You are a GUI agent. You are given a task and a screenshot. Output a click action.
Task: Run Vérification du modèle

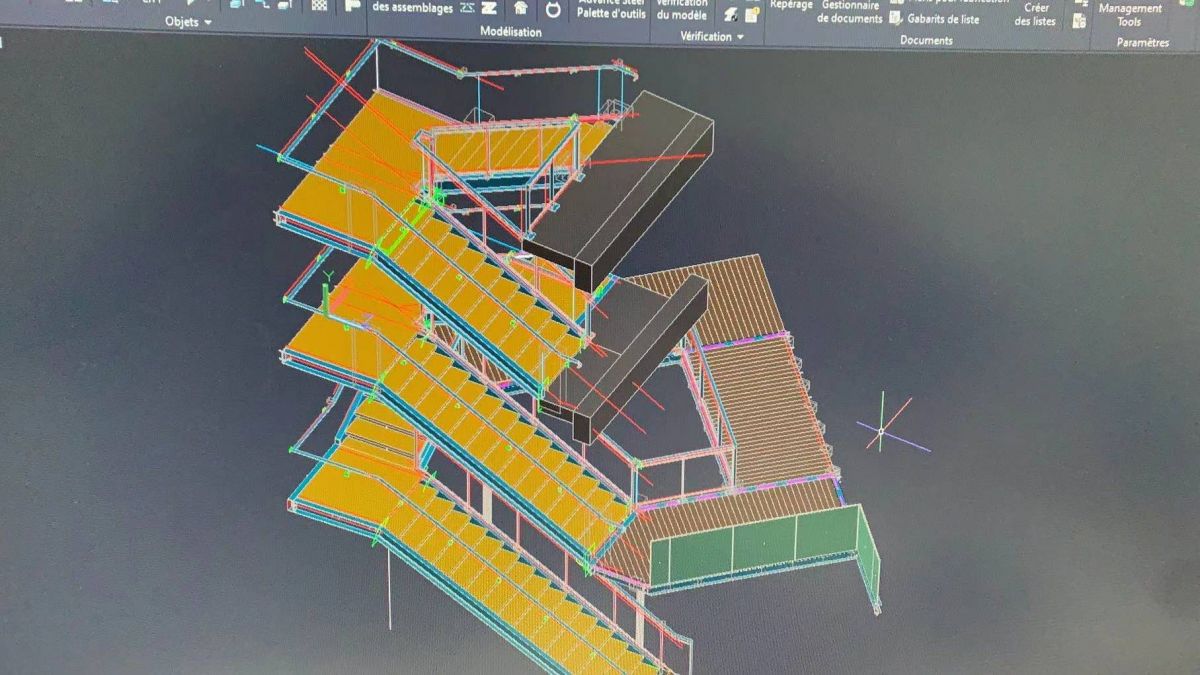coord(682,11)
